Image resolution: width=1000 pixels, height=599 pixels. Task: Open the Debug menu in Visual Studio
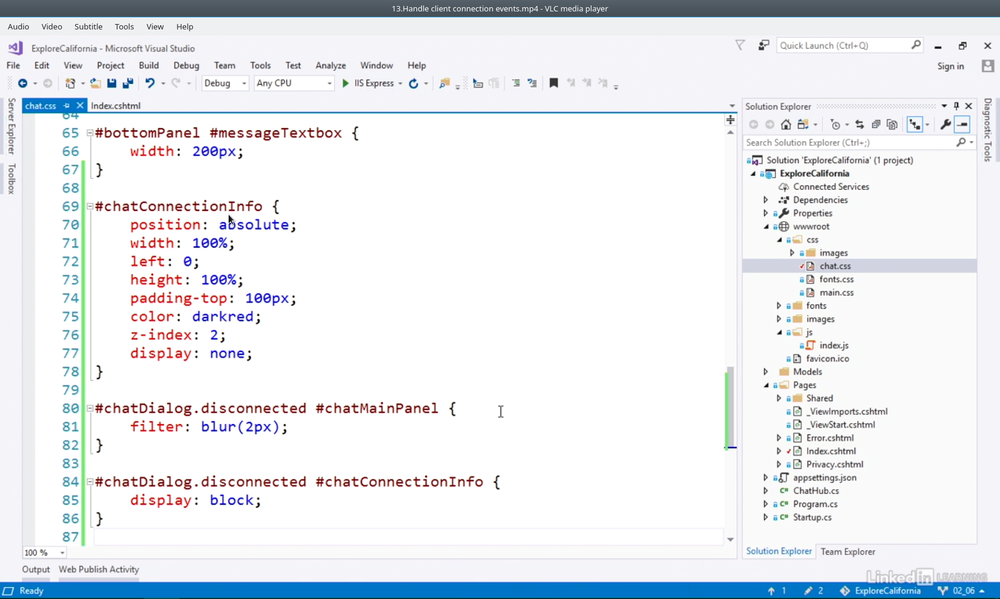click(186, 66)
